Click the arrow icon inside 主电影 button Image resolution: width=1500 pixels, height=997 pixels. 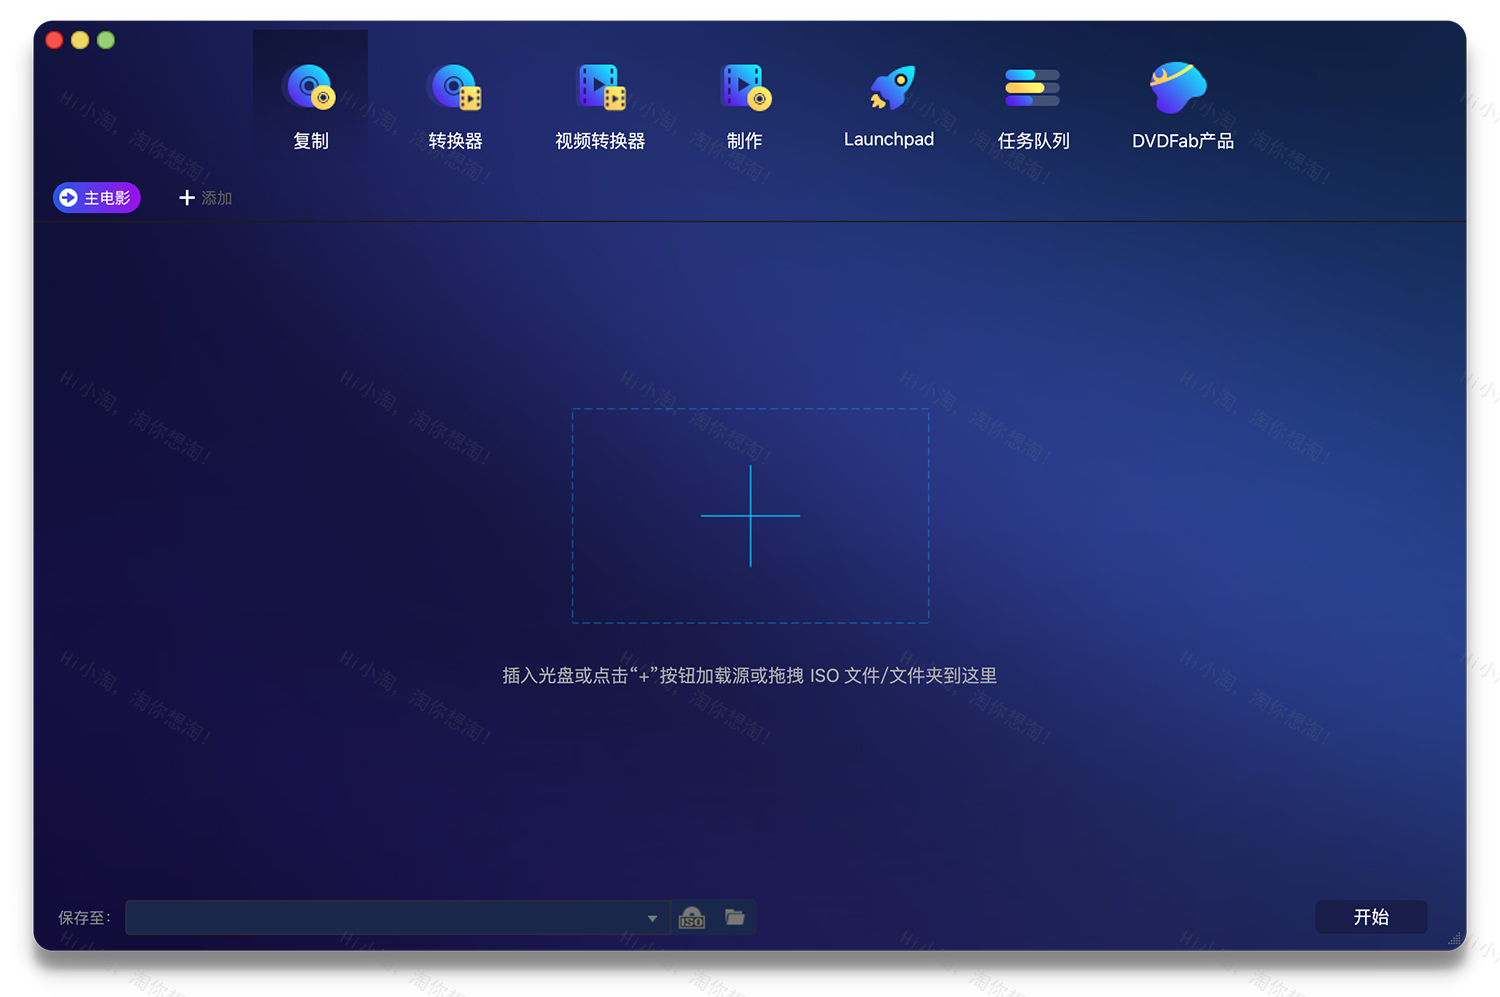pyautogui.click(x=68, y=197)
